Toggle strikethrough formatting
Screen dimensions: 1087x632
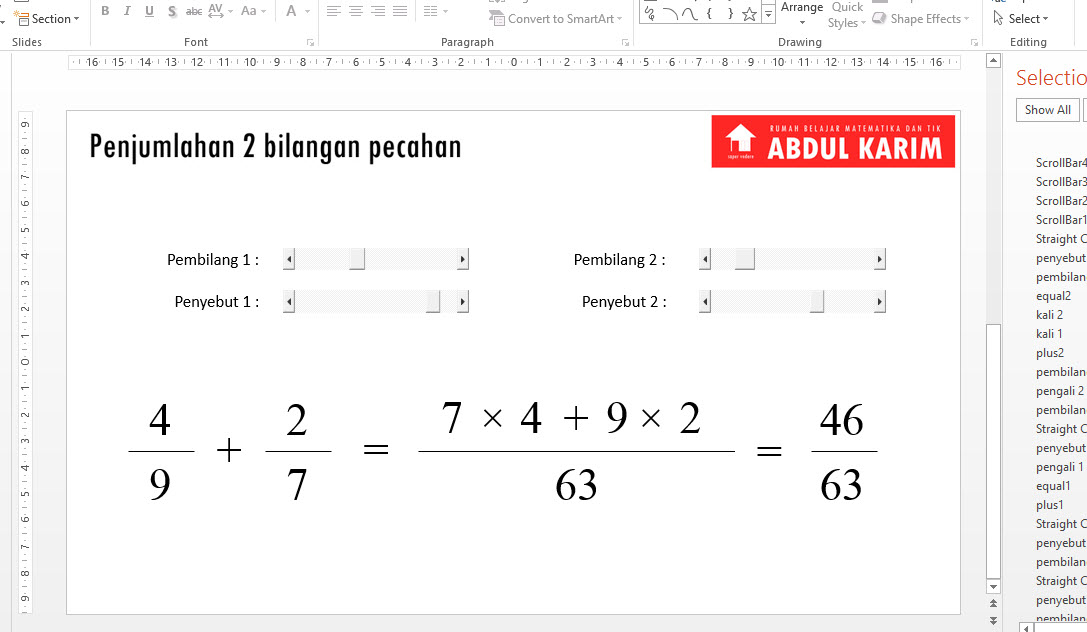(x=194, y=11)
